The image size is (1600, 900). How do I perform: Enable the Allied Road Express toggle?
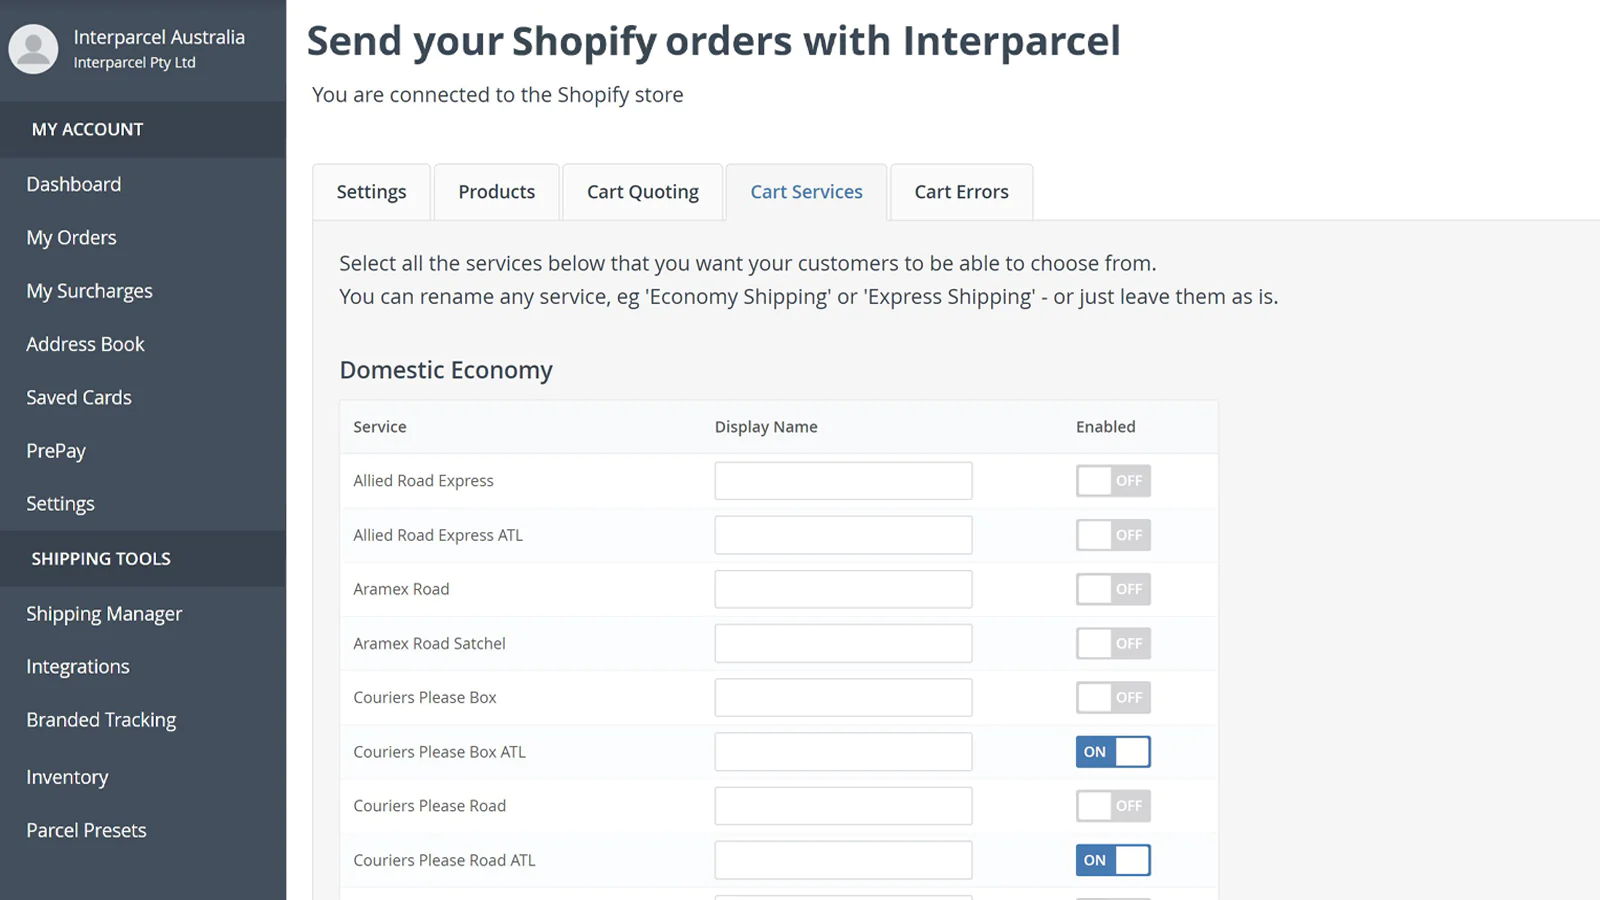point(1113,481)
